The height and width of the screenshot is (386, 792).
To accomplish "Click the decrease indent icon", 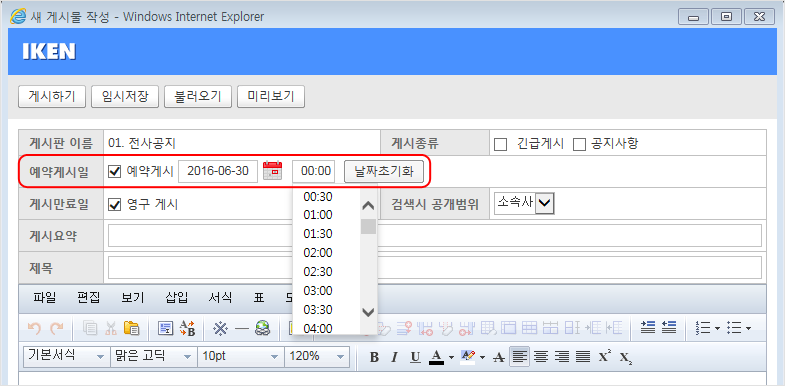I will point(669,327).
